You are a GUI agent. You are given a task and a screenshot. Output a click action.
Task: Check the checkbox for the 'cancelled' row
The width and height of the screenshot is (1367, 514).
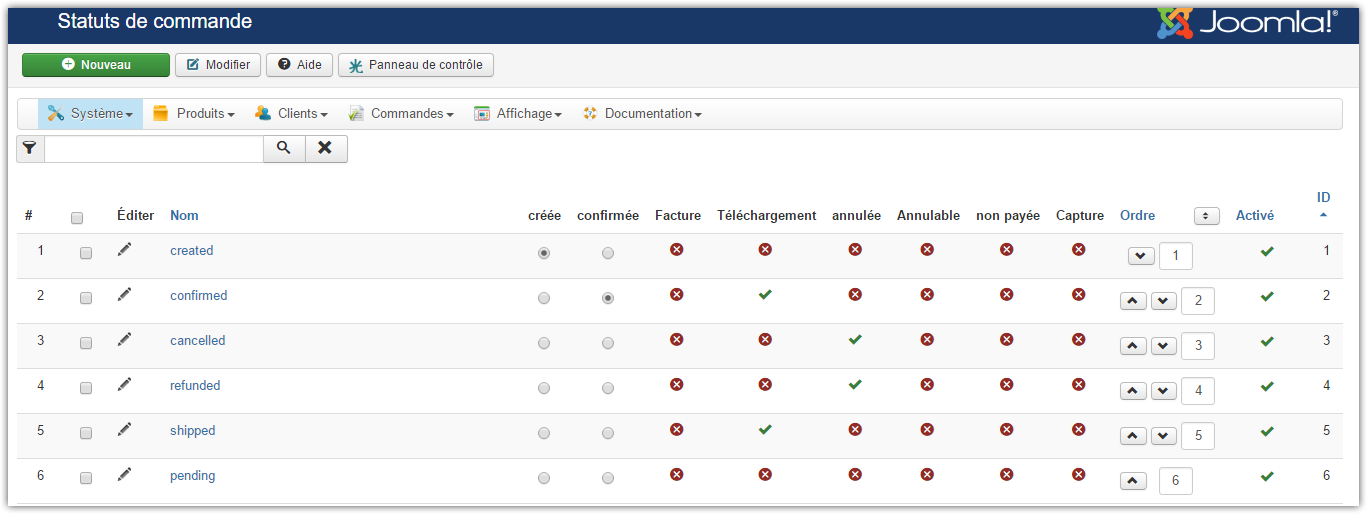(86, 343)
